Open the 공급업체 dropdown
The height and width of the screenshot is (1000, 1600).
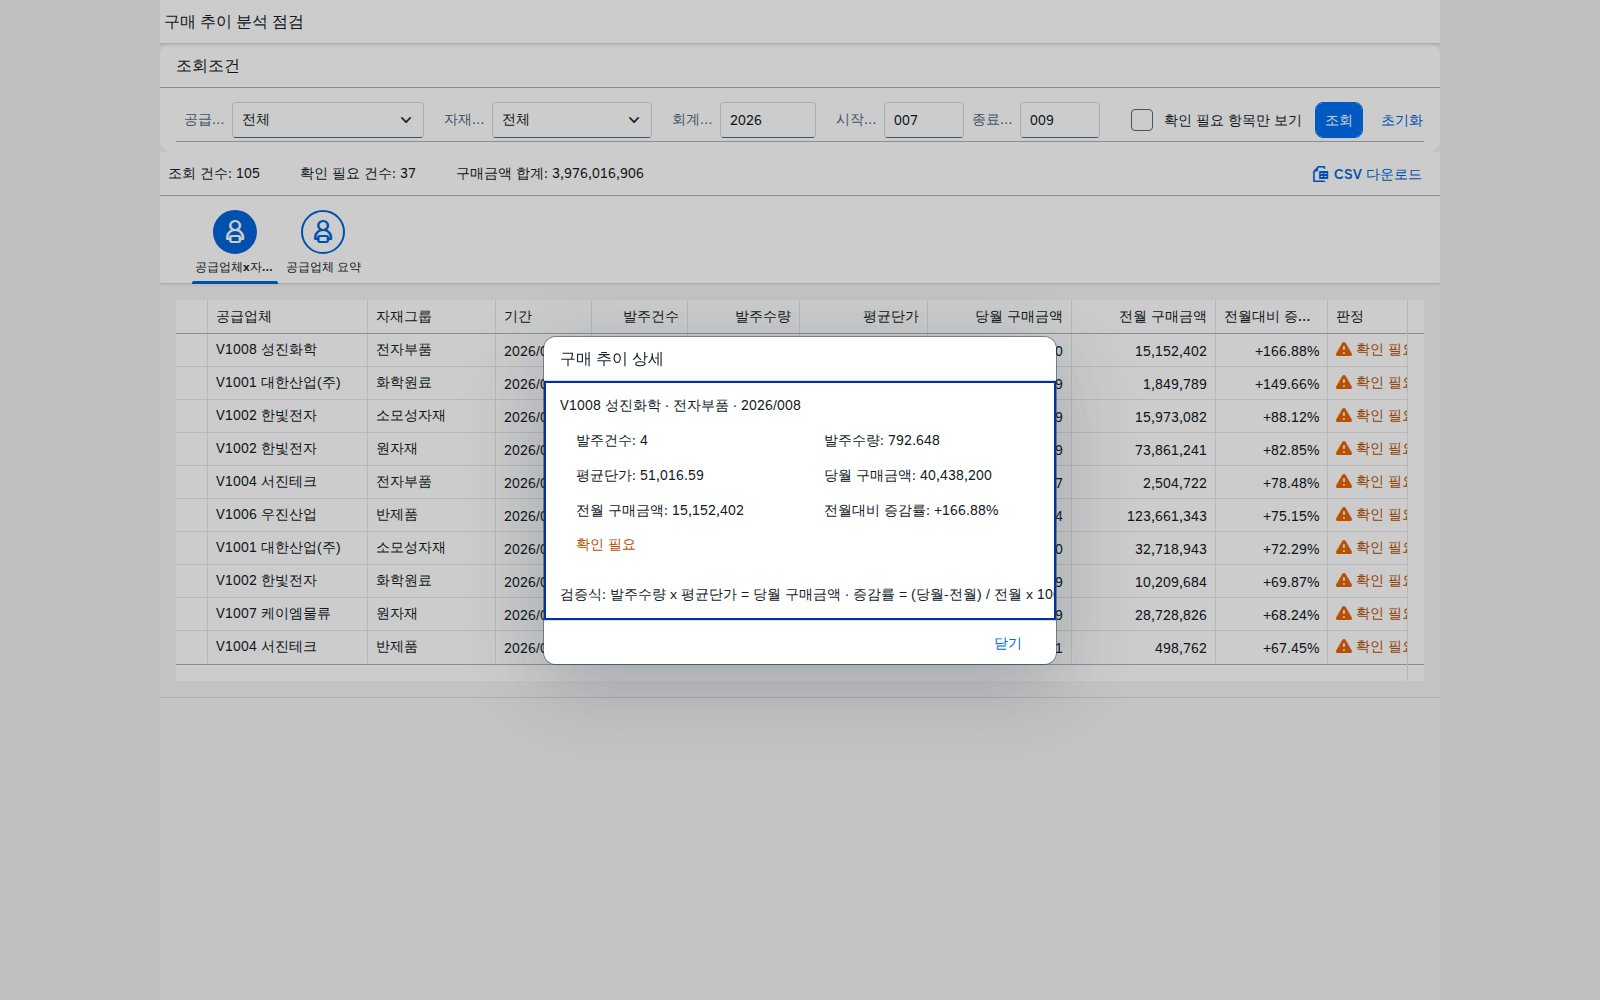click(328, 120)
